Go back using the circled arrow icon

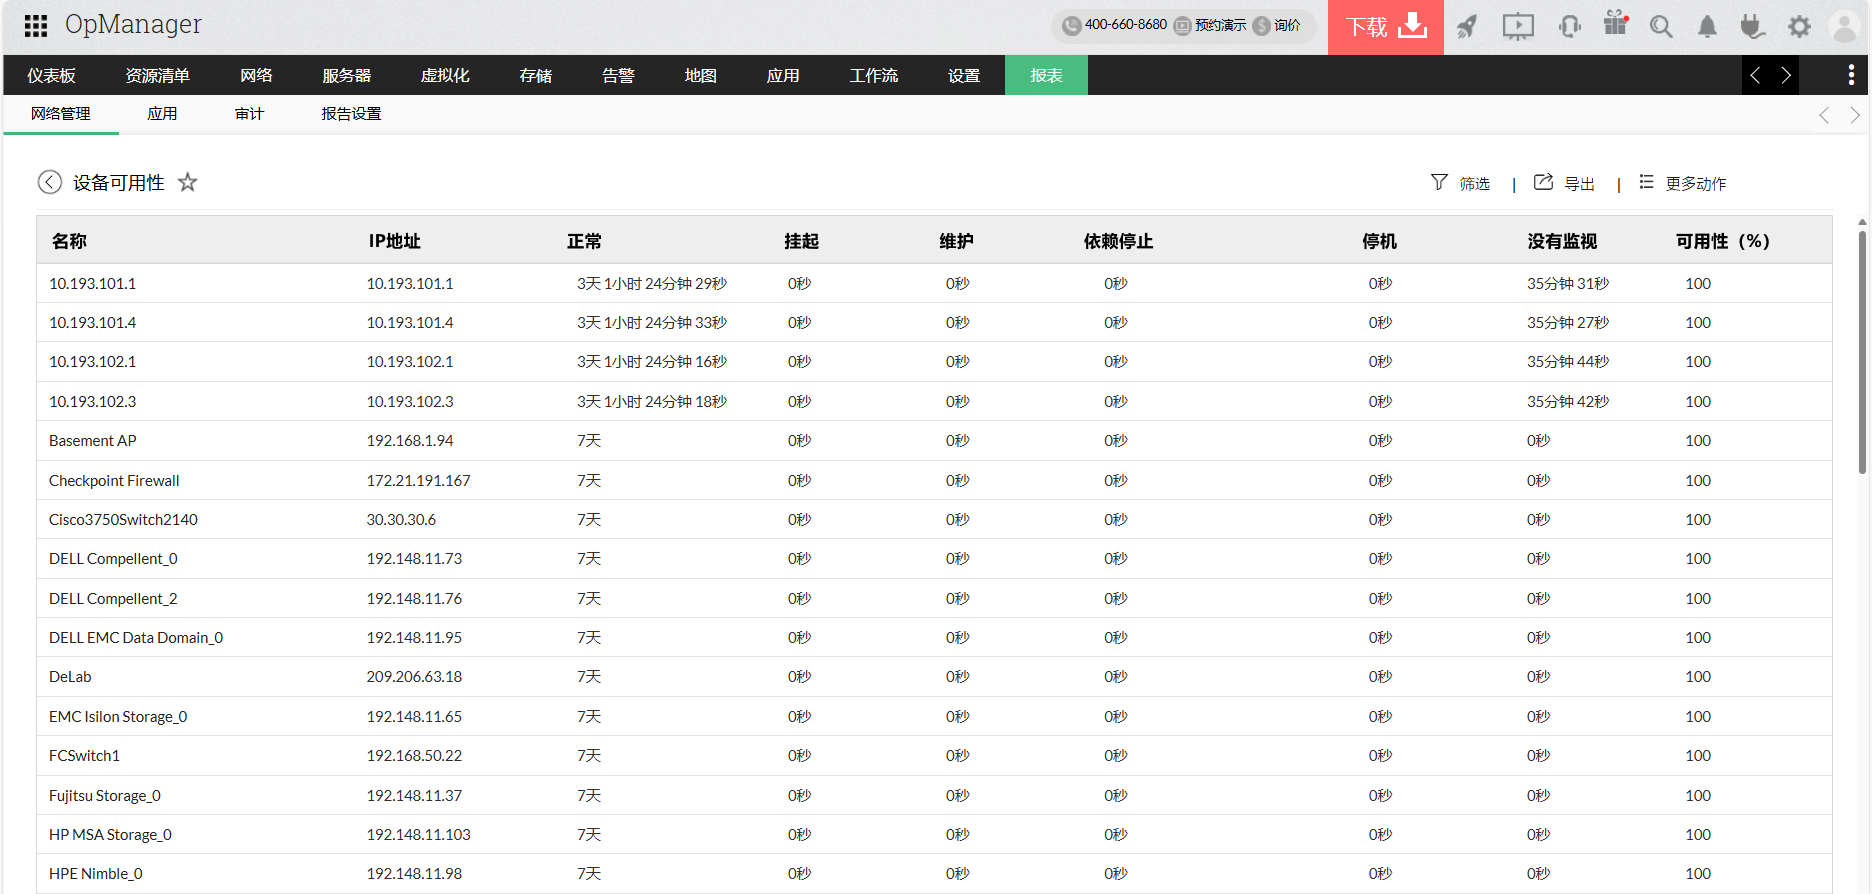point(50,182)
